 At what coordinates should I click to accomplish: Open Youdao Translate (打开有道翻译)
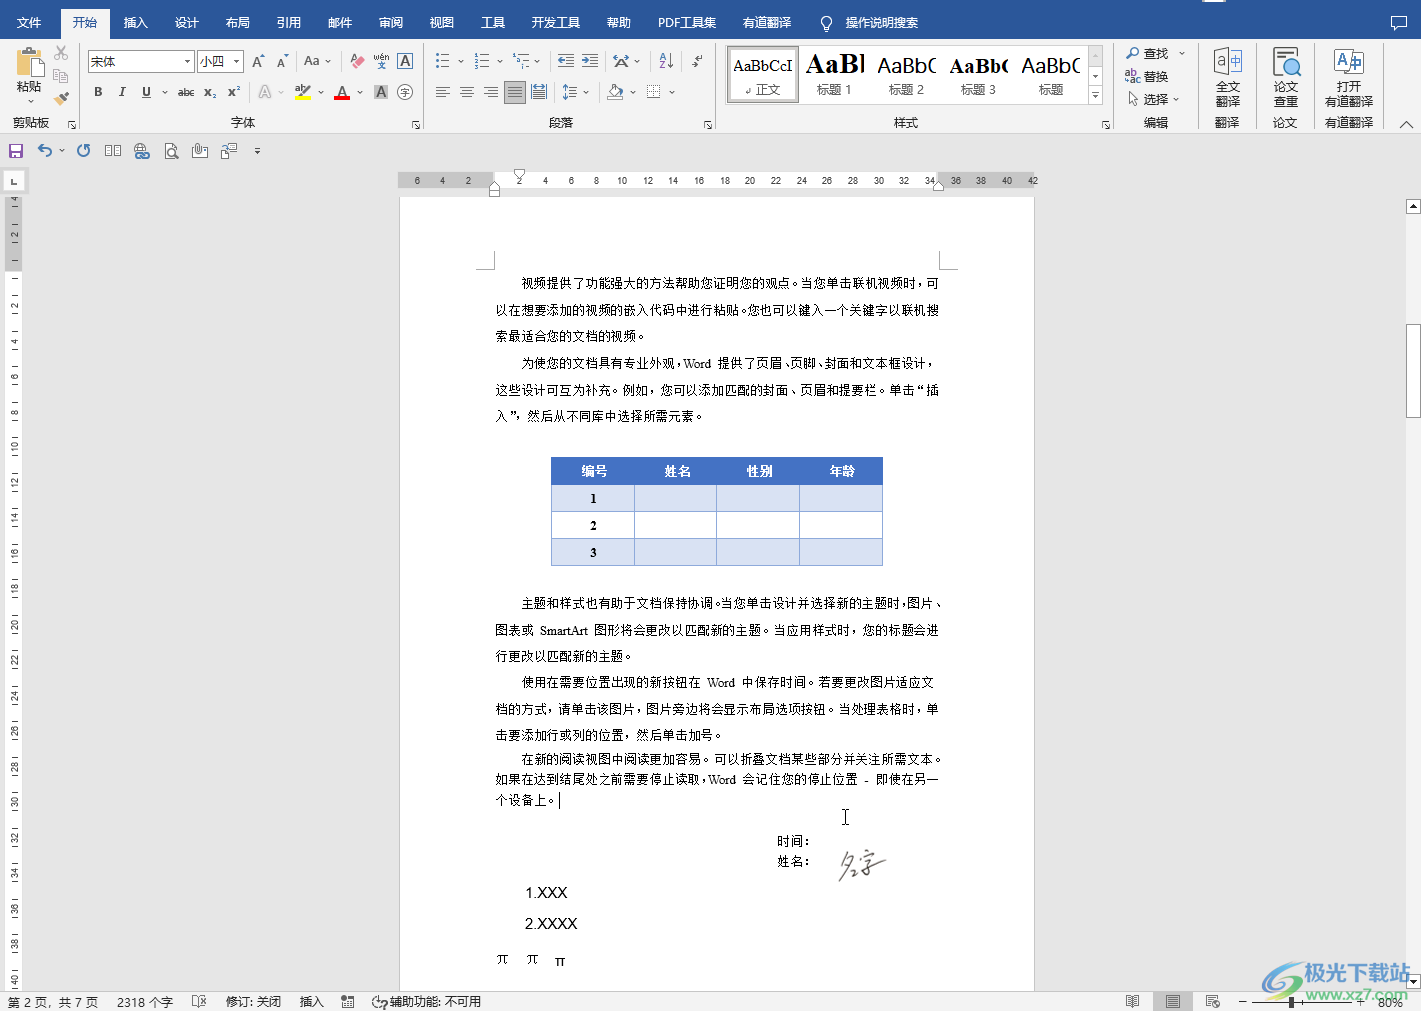point(1349,78)
